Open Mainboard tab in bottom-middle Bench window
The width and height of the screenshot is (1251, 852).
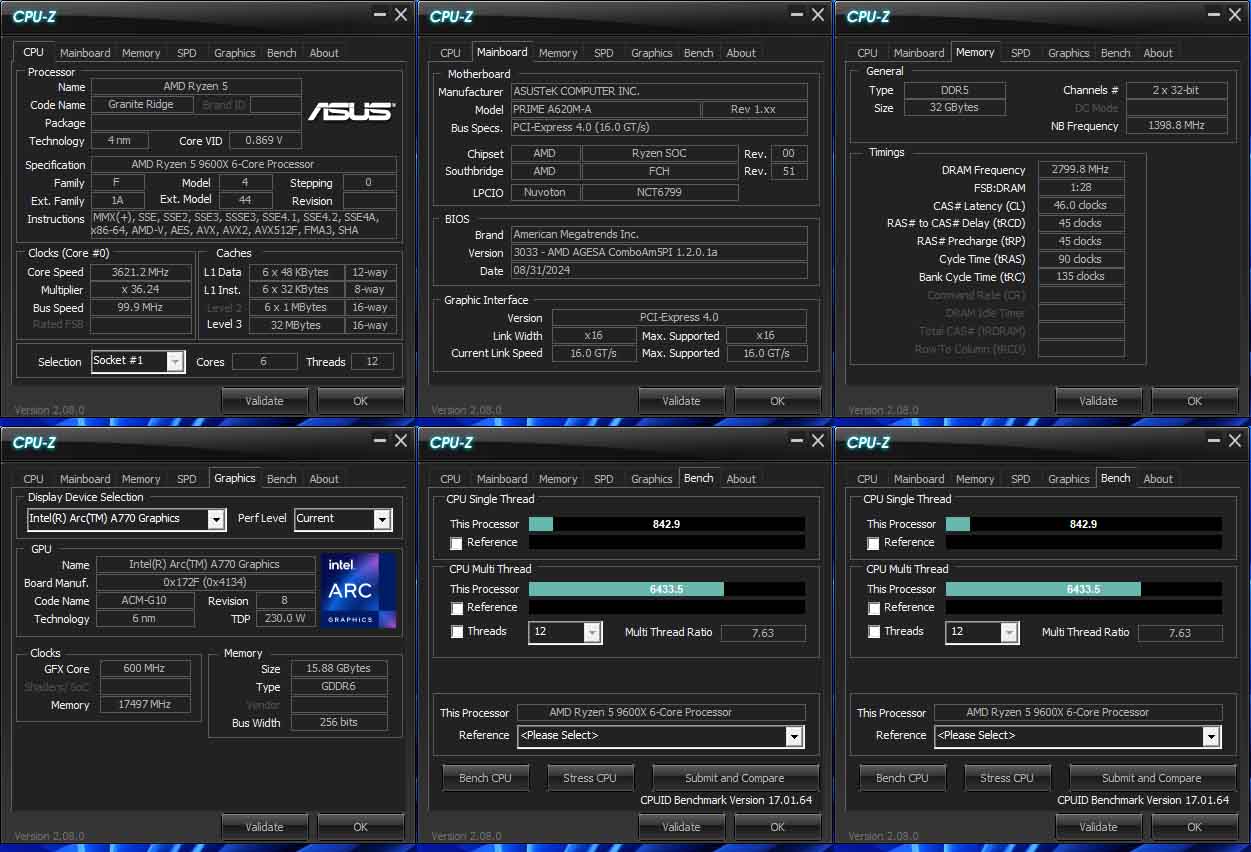pos(502,479)
